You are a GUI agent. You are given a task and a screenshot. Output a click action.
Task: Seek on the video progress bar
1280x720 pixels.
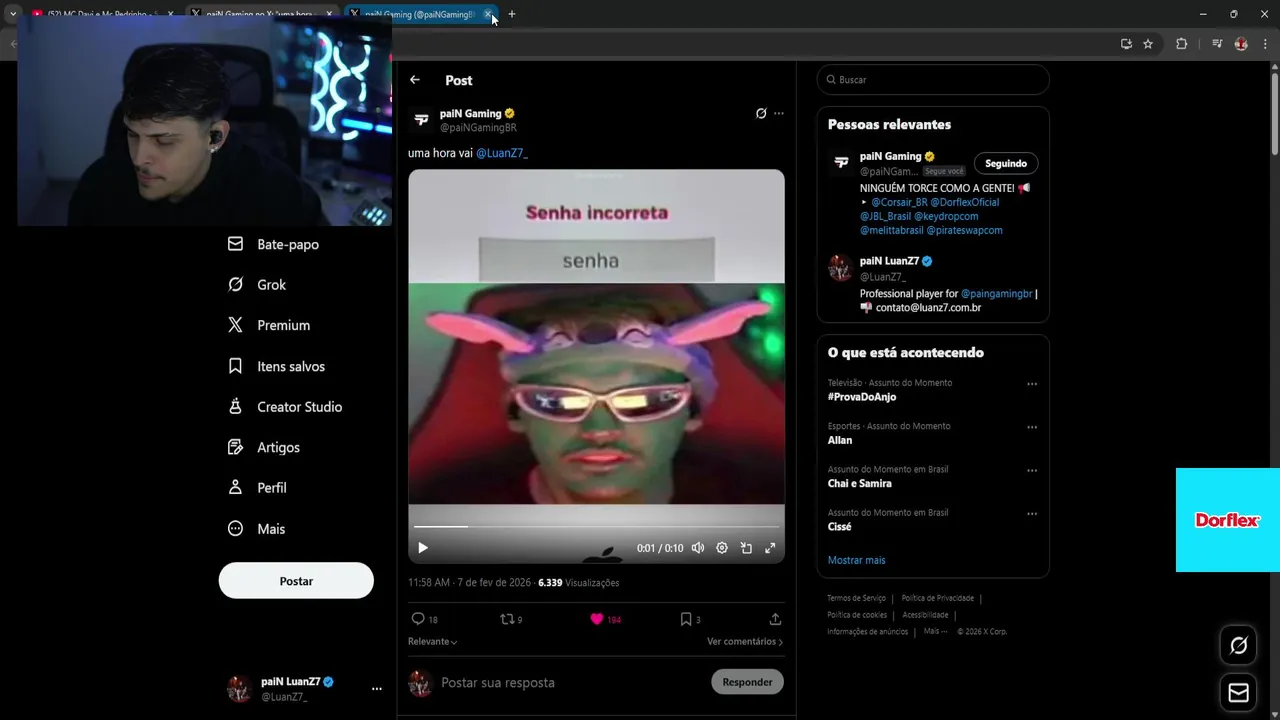596,526
